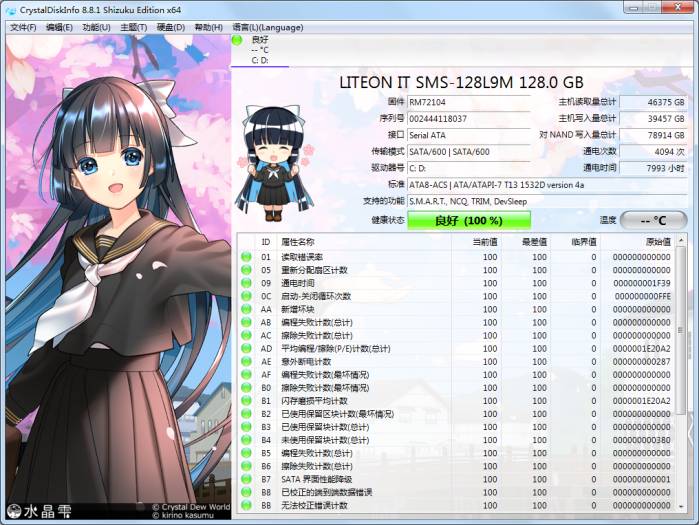
Task: Click status icon of attribute AA 新增坏块
Action: [x=246, y=309]
